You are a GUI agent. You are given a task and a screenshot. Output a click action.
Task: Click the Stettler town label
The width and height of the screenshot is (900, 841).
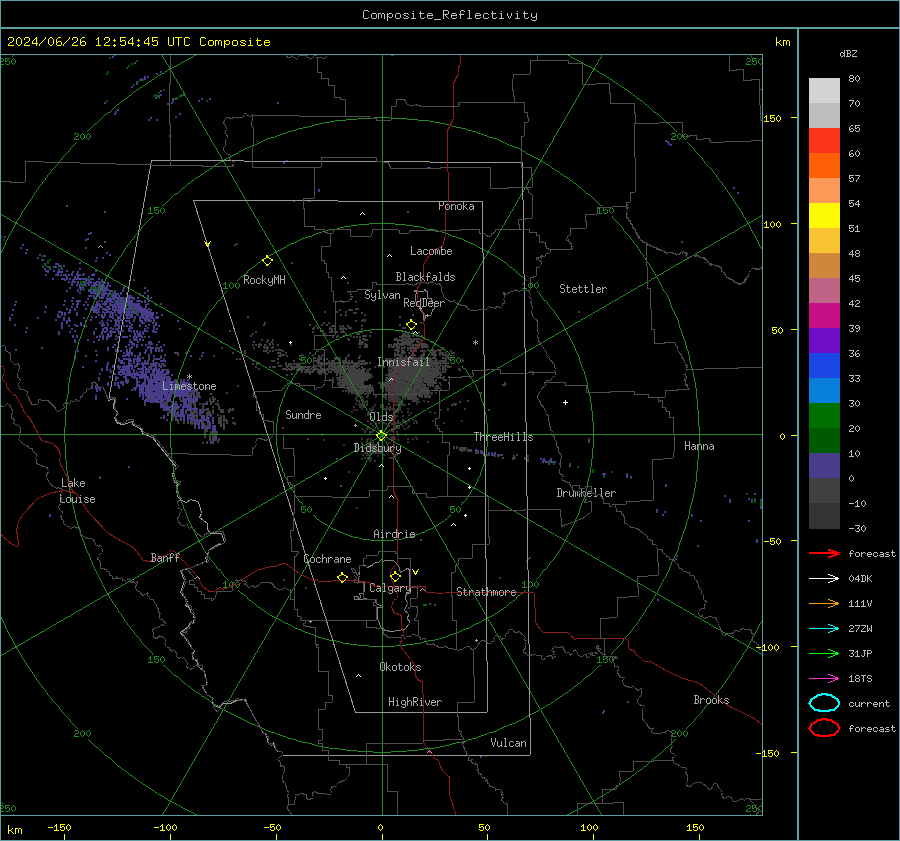pyautogui.click(x=583, y=289)
